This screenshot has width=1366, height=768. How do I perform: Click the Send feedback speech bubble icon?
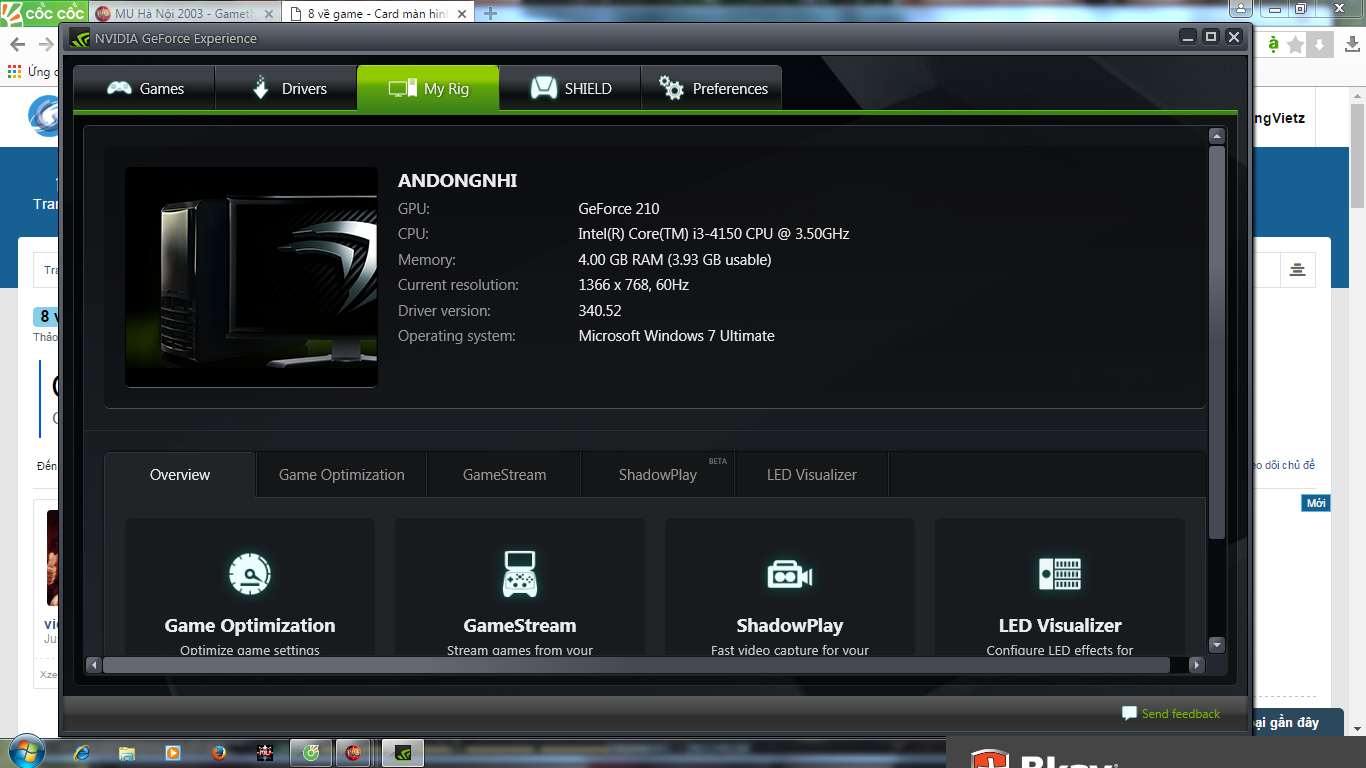1130,714
